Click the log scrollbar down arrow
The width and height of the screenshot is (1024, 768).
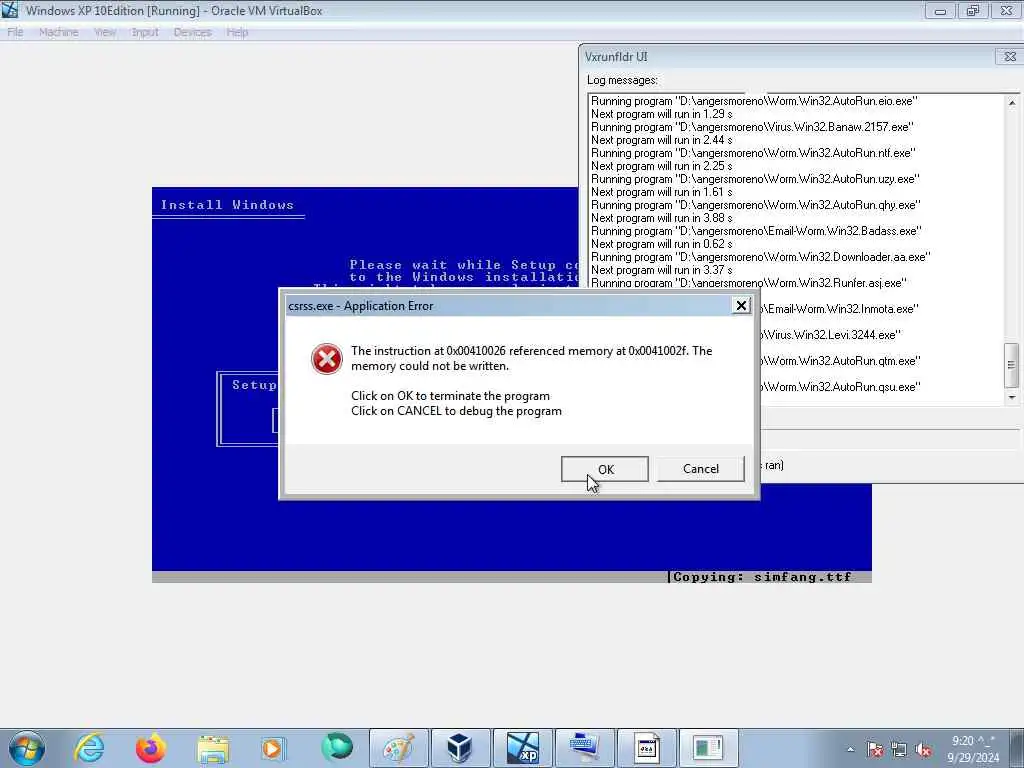(x=1012, y=397)
